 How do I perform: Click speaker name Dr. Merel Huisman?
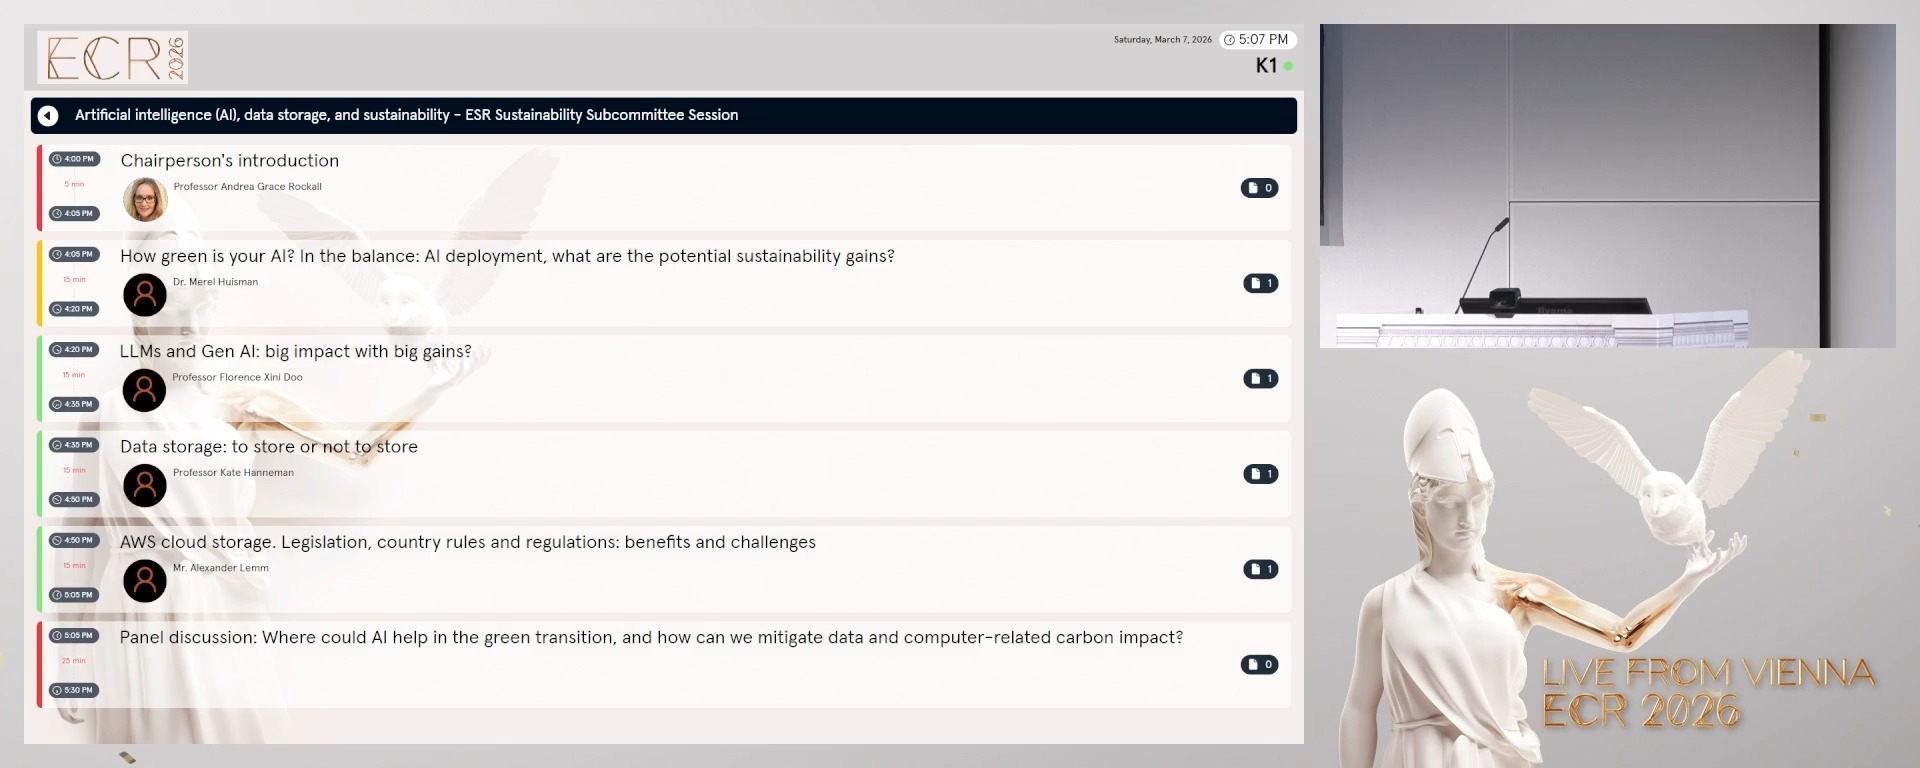coord(215,282)
